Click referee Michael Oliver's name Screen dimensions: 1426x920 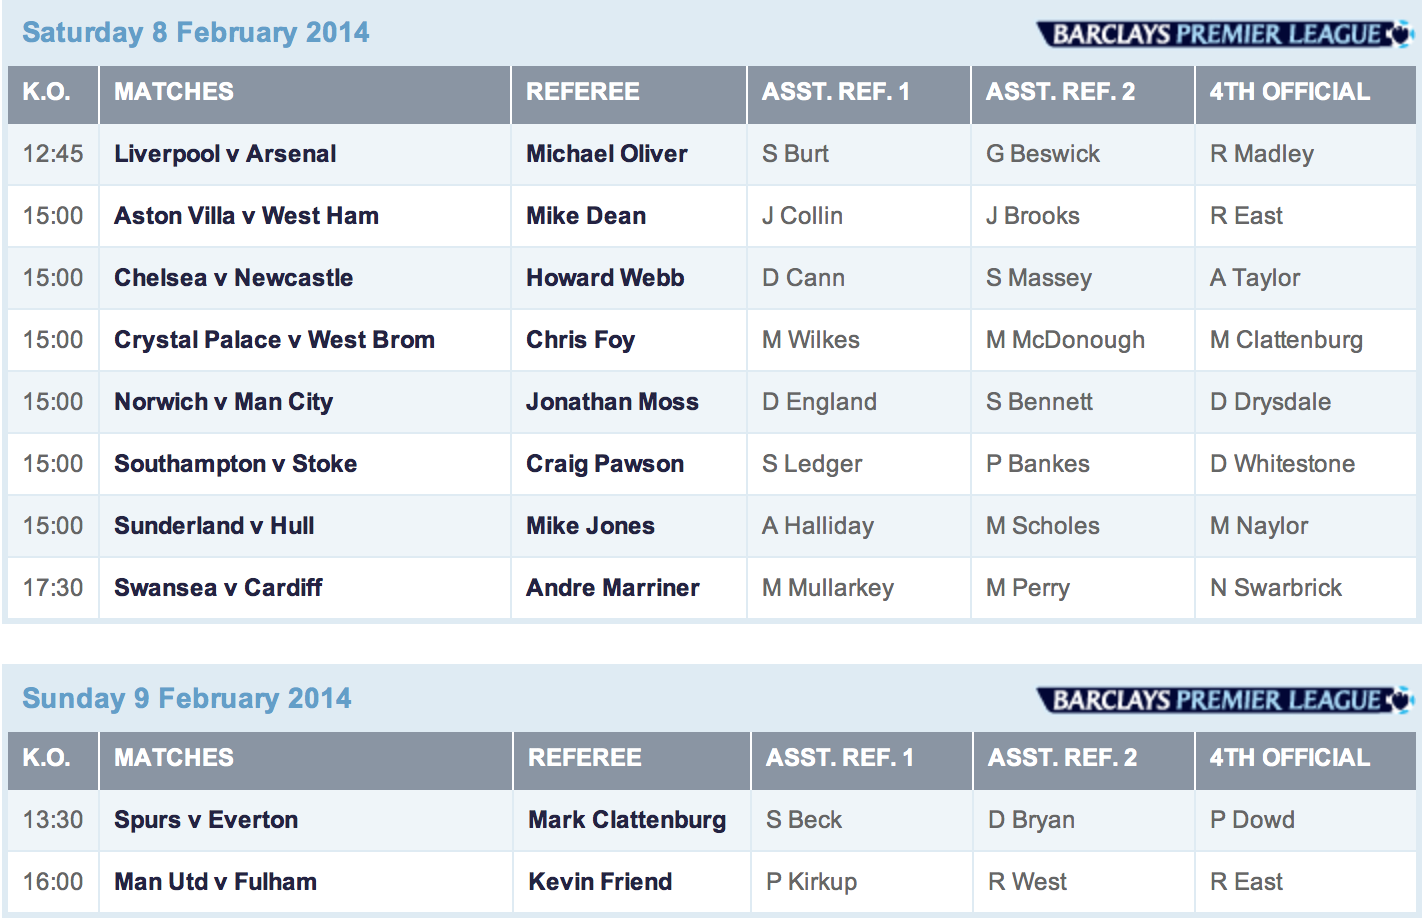point(606,154)
